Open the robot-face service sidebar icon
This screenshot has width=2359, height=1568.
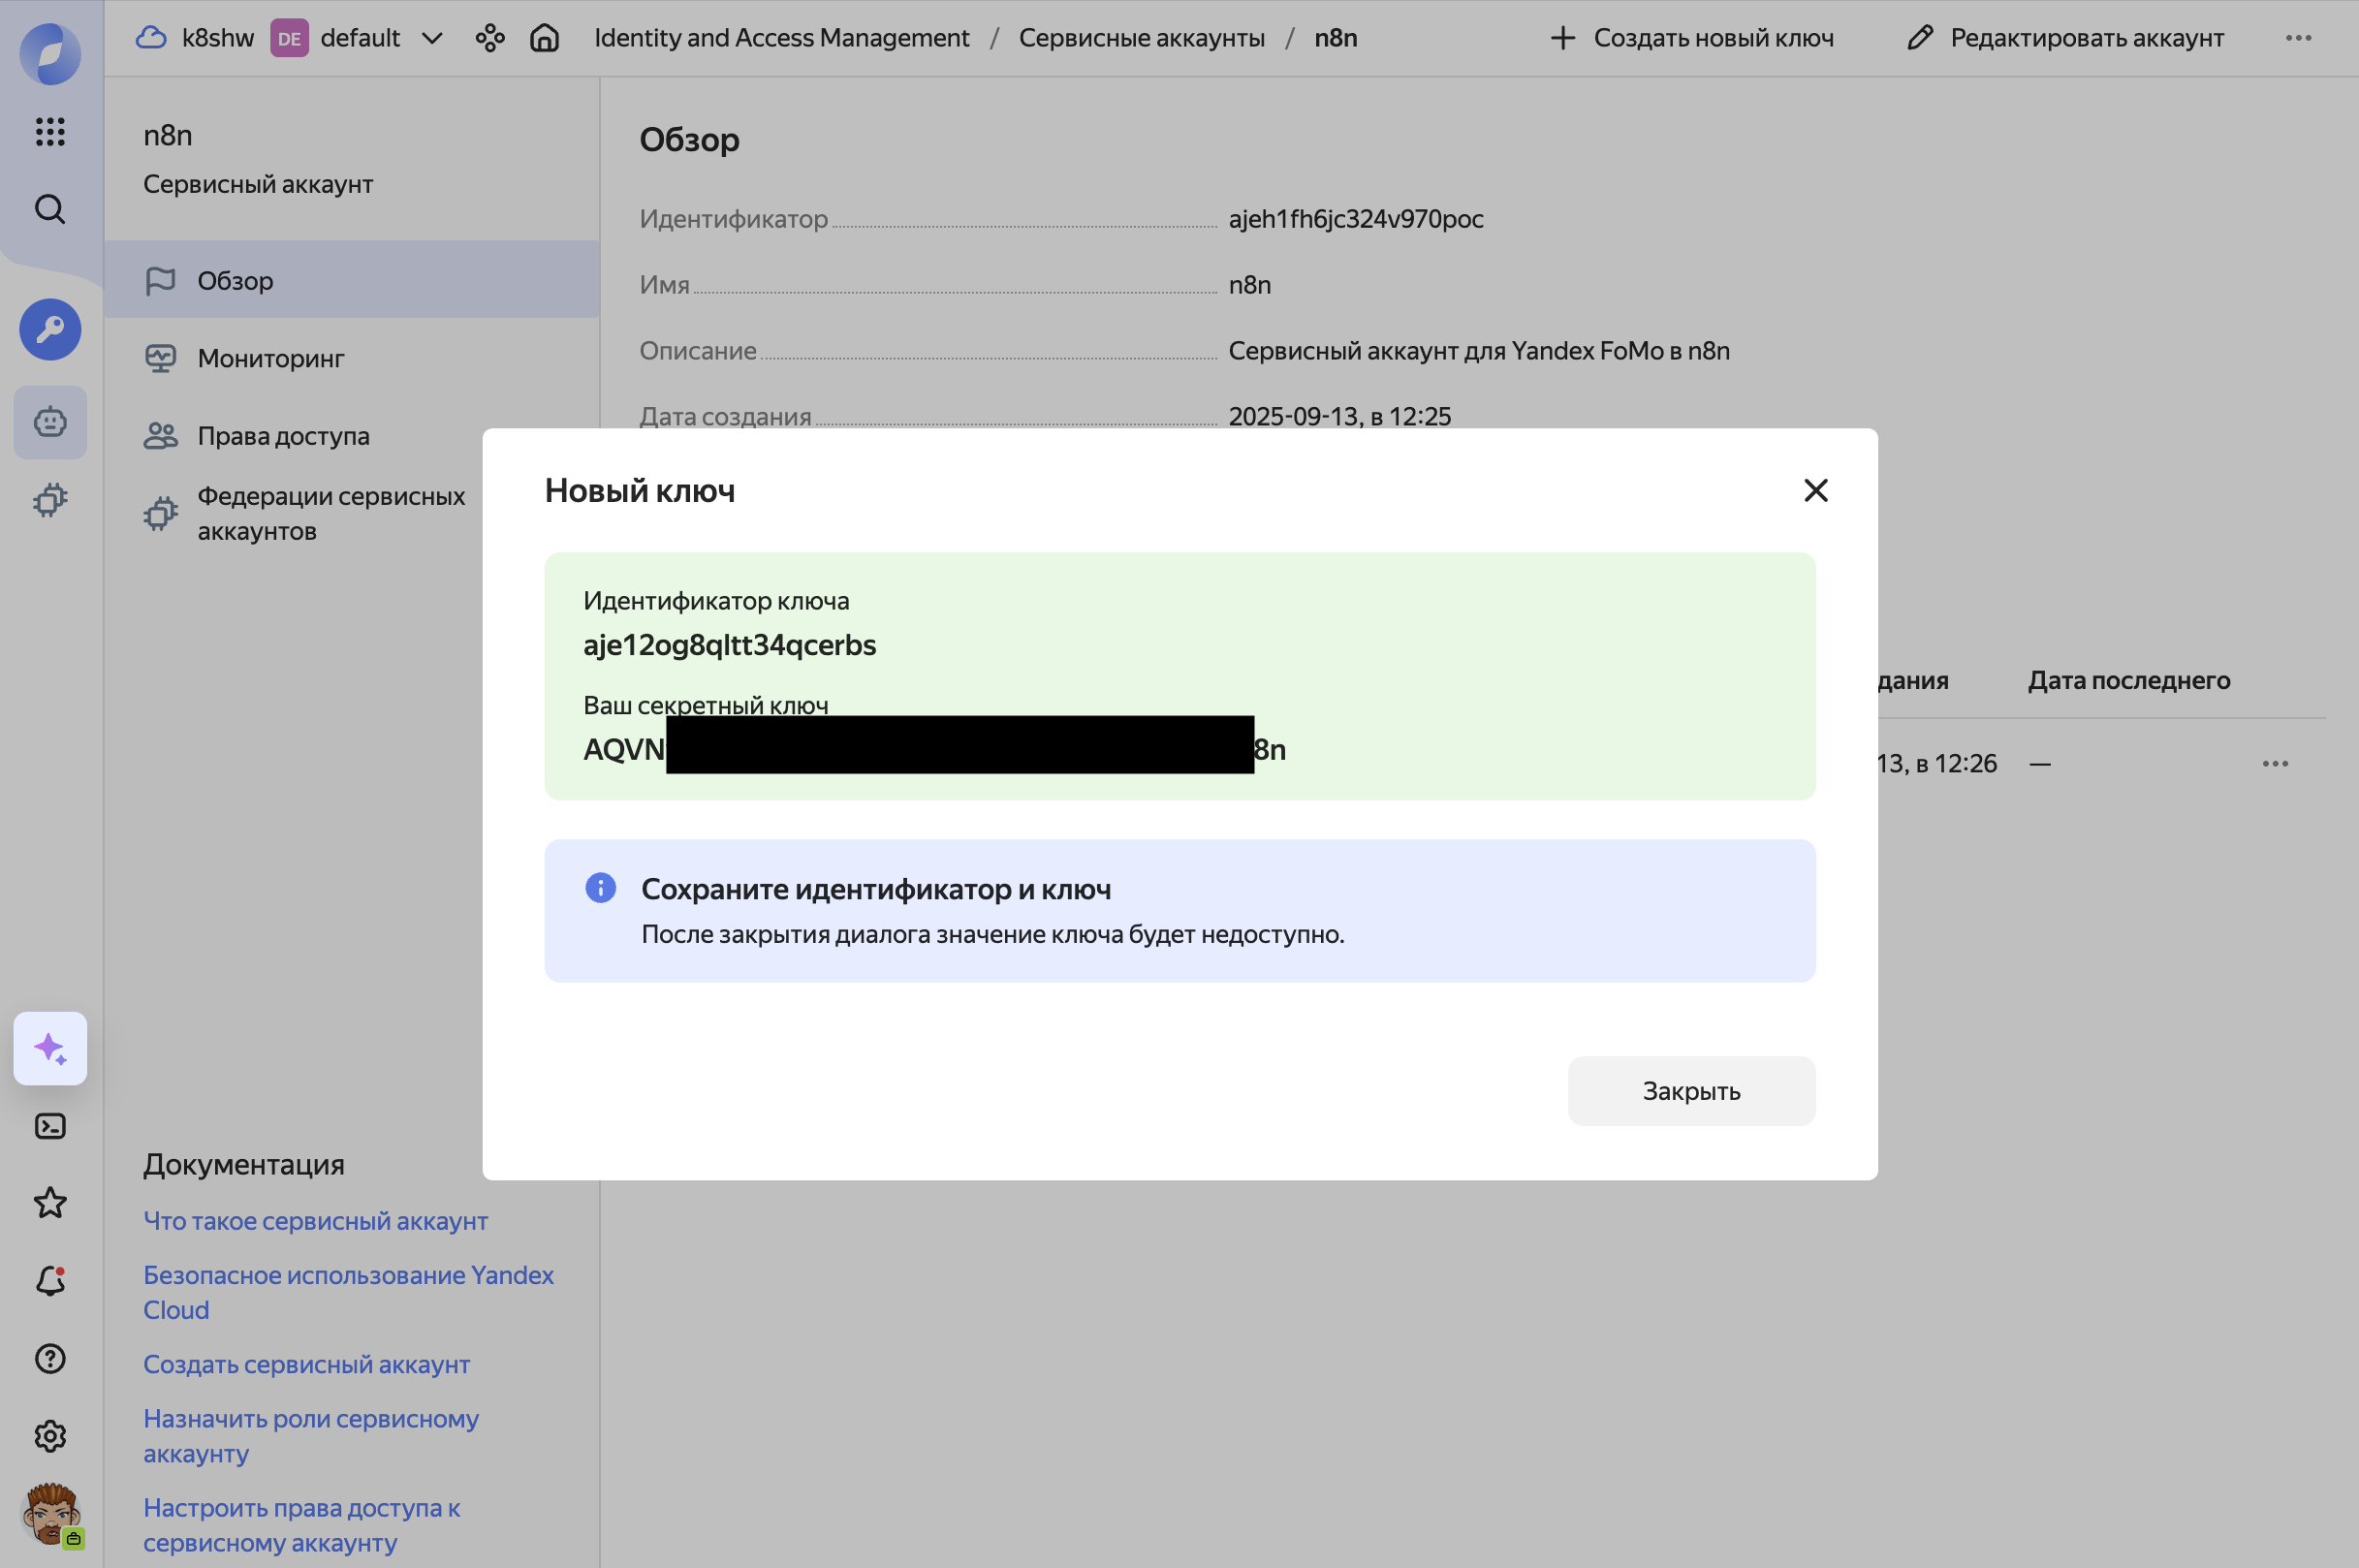pyautogui.click(x=50, y=422)
